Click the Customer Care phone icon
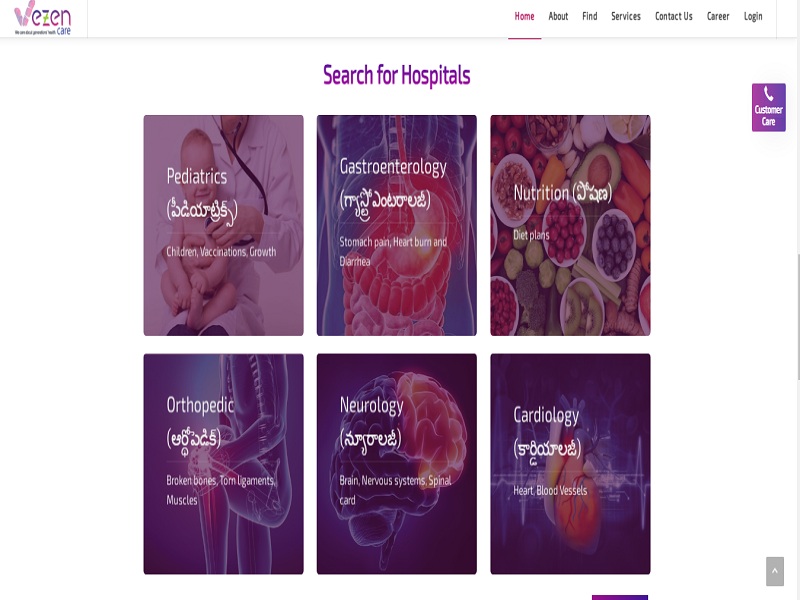800x600 pixels. coord(768,94)
